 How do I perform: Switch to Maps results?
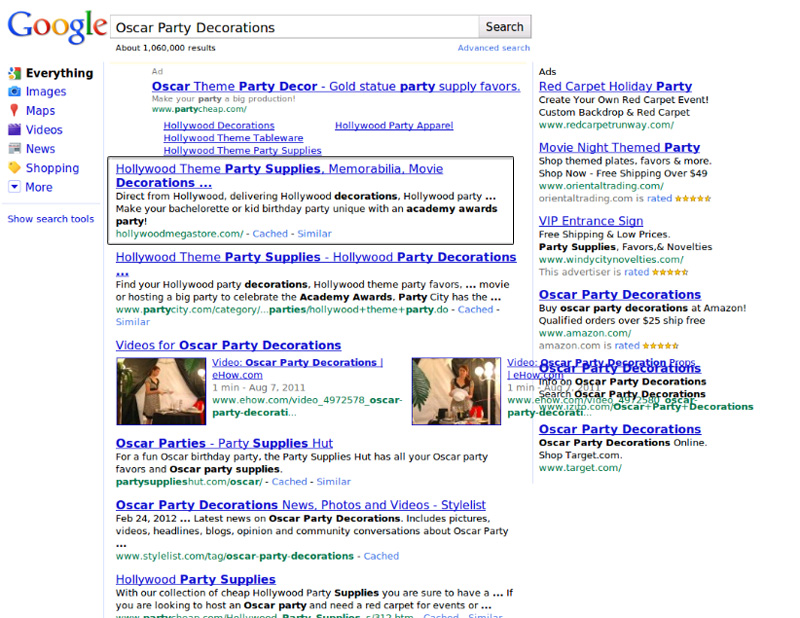click(40, 111)
